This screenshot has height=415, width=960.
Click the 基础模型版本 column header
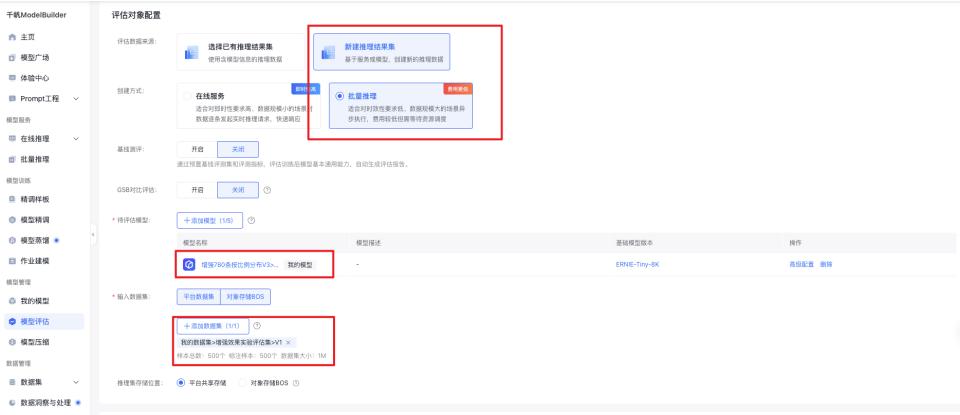point(634,243)
